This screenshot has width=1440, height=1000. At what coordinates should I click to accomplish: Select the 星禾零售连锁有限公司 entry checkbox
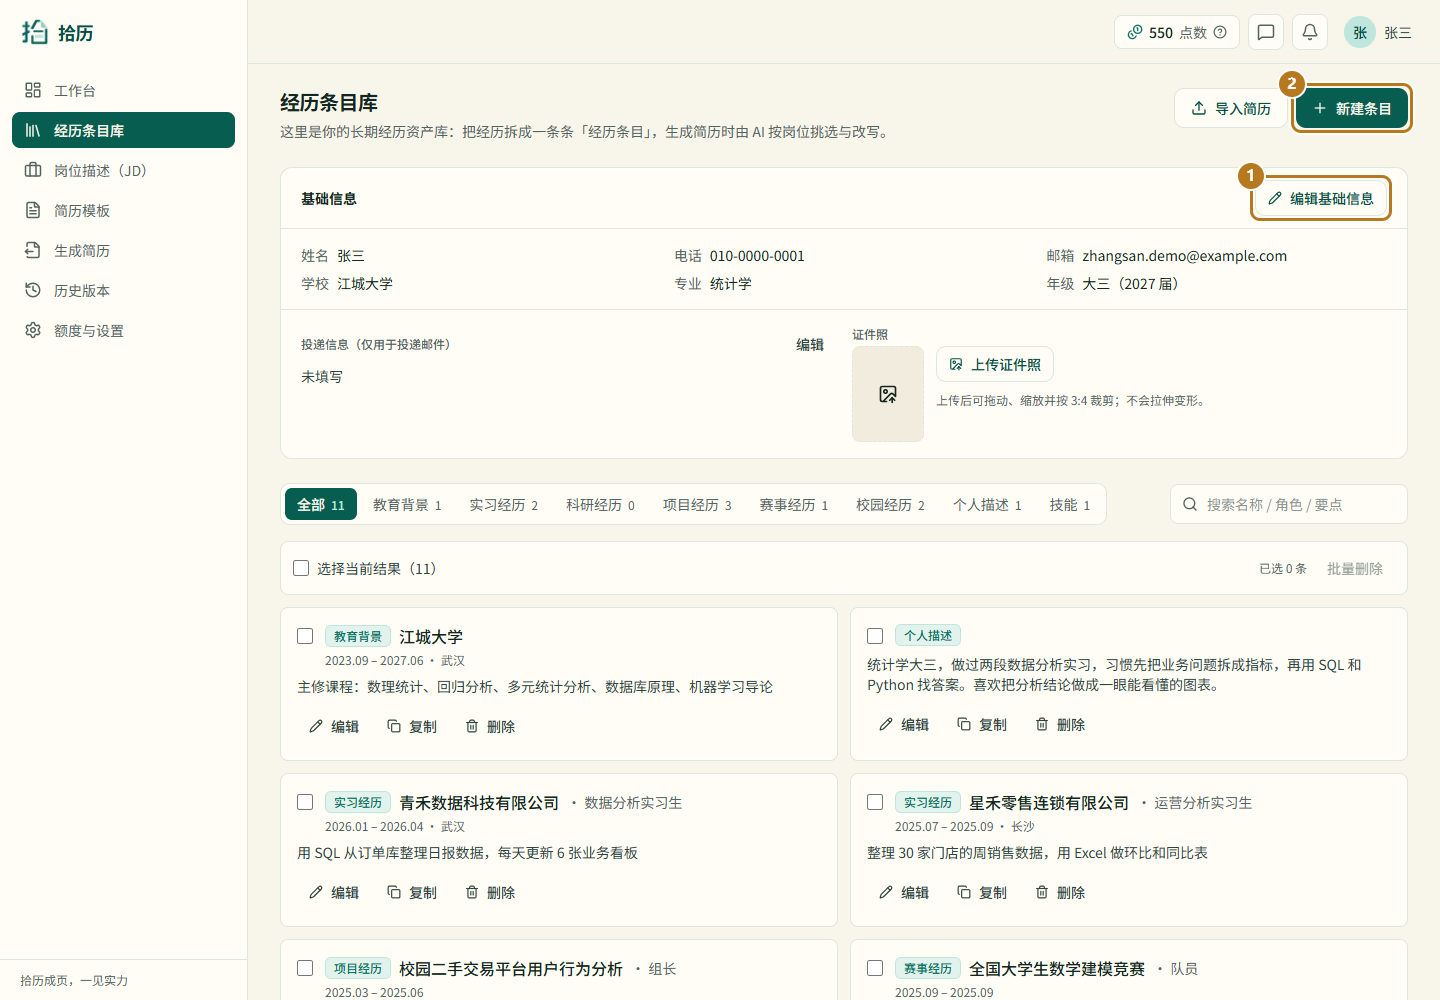[875, 802]
